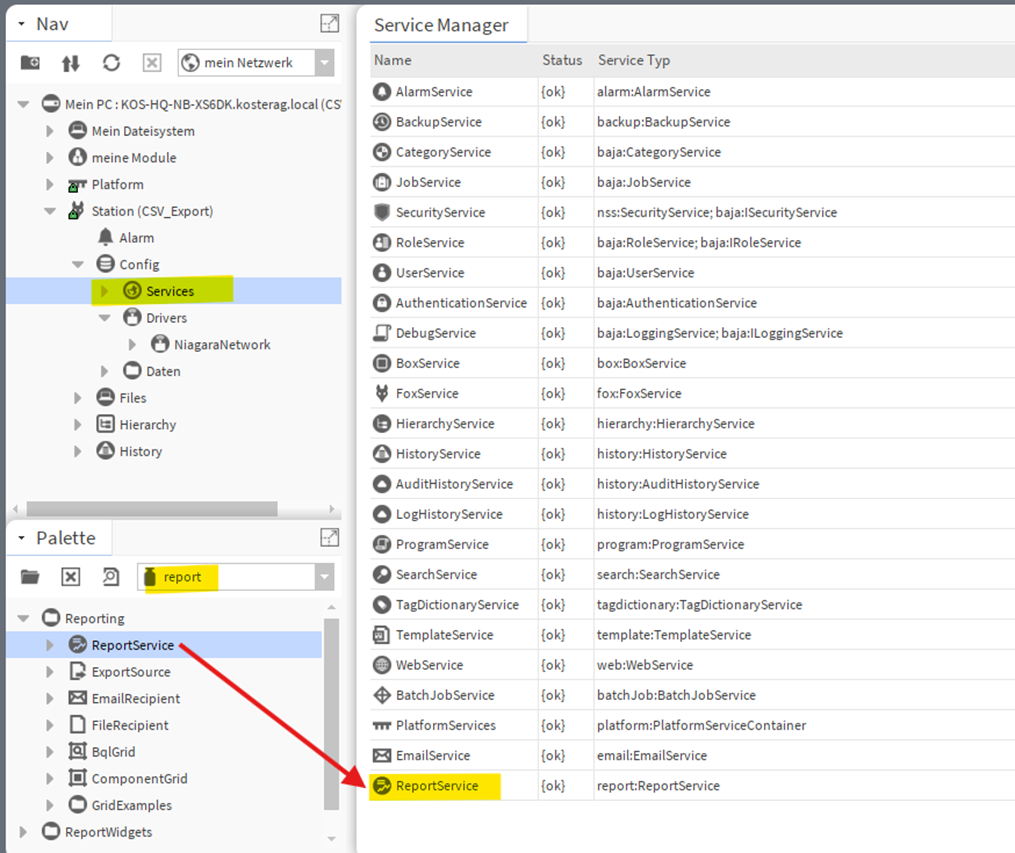Collapse the Nav panel header menu
This screenshot has width=1015, height=853.
pyautogui.click(x=21, y=24)
